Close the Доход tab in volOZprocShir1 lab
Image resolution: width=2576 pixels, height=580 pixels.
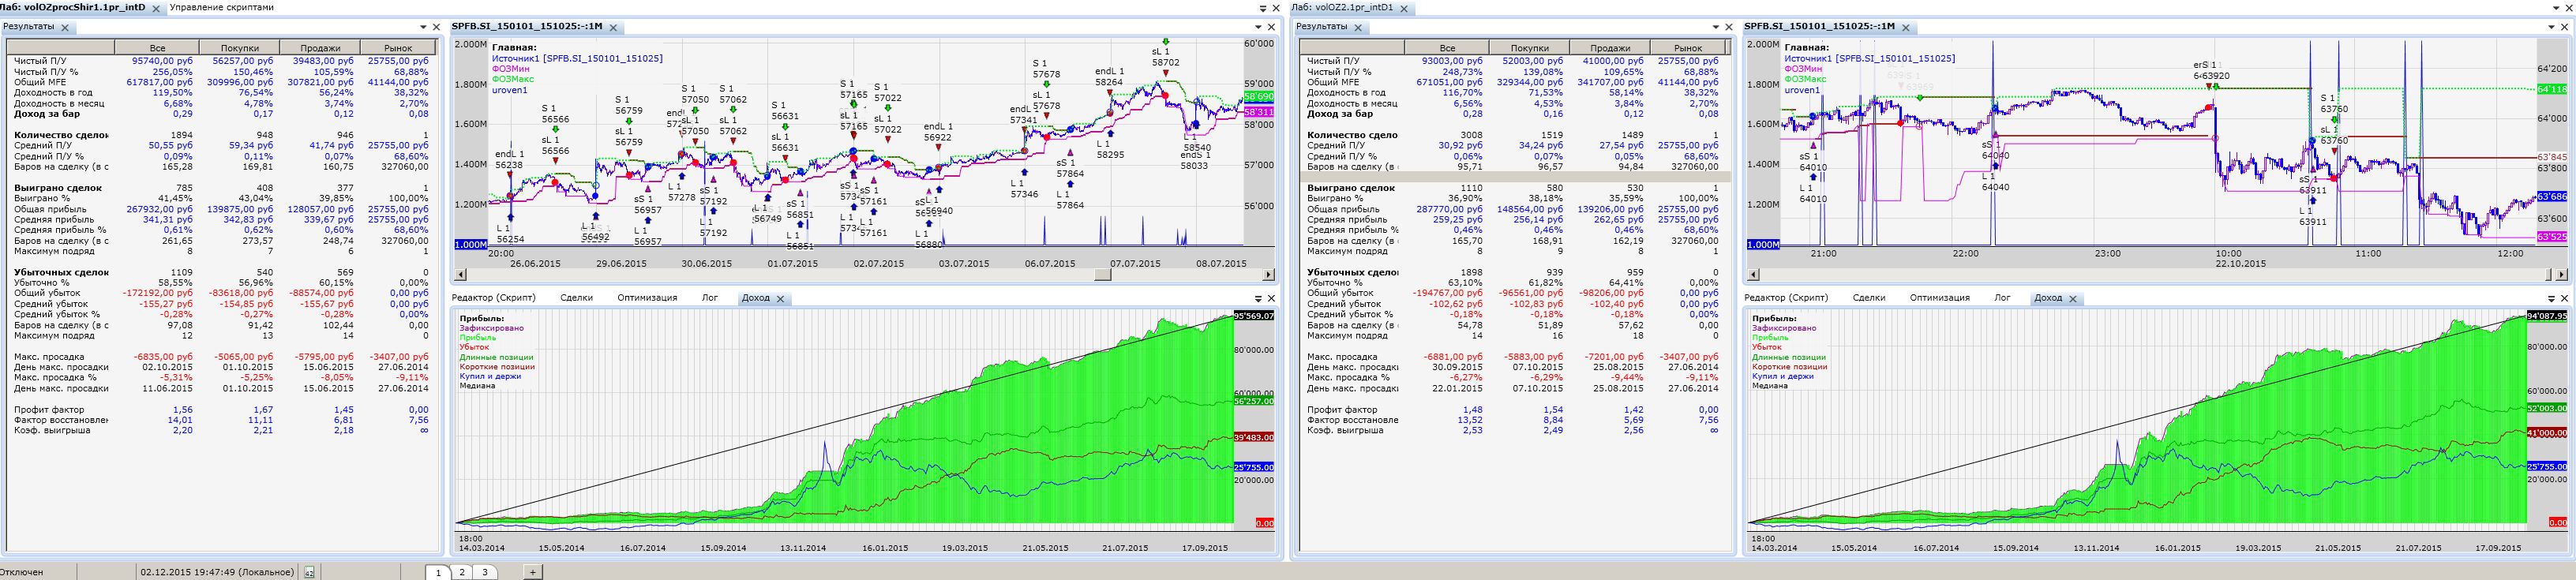pyautogui.click(x=780, y=299)
